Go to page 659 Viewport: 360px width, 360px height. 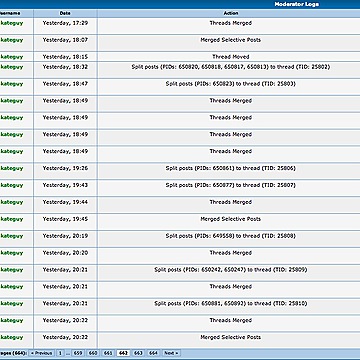coord(78,353)
